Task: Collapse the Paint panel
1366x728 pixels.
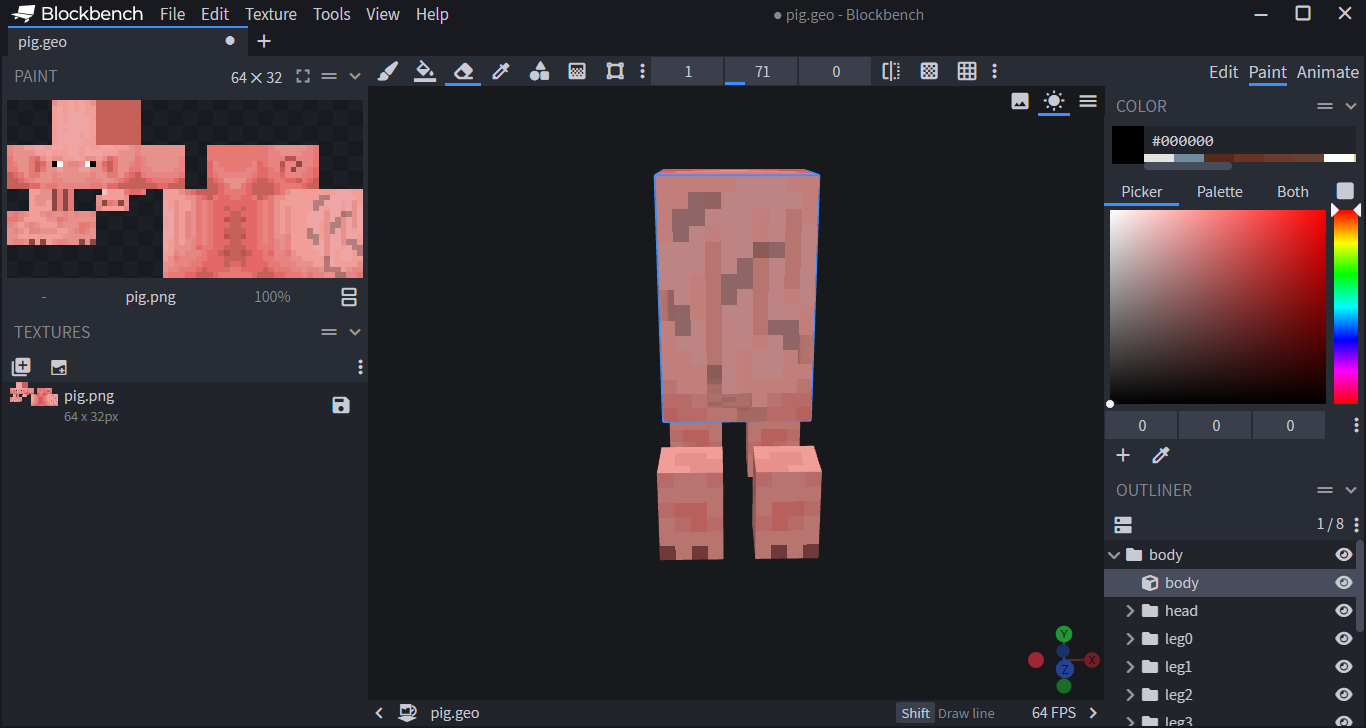Action: click(354, 76)
